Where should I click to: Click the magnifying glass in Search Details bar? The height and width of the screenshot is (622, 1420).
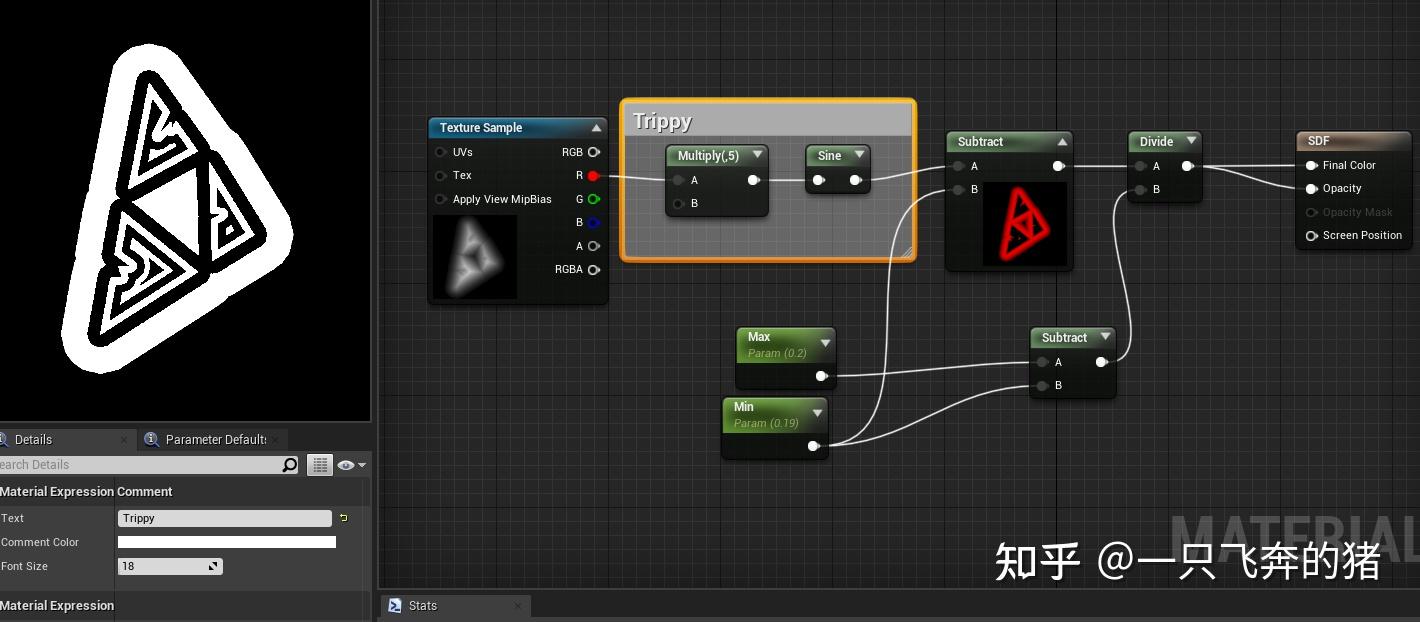(289, 464)
